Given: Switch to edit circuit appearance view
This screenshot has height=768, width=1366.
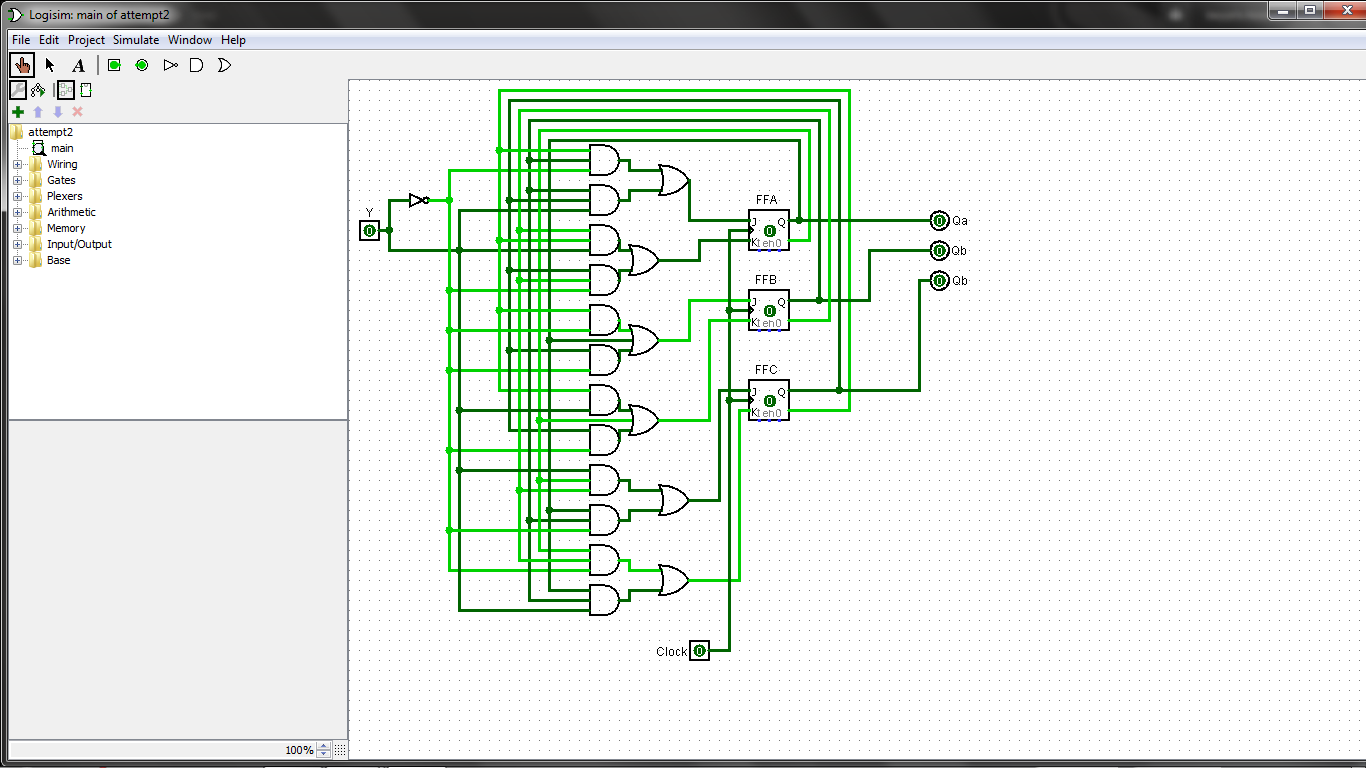Looking at the screenshot, I should 86,90.
